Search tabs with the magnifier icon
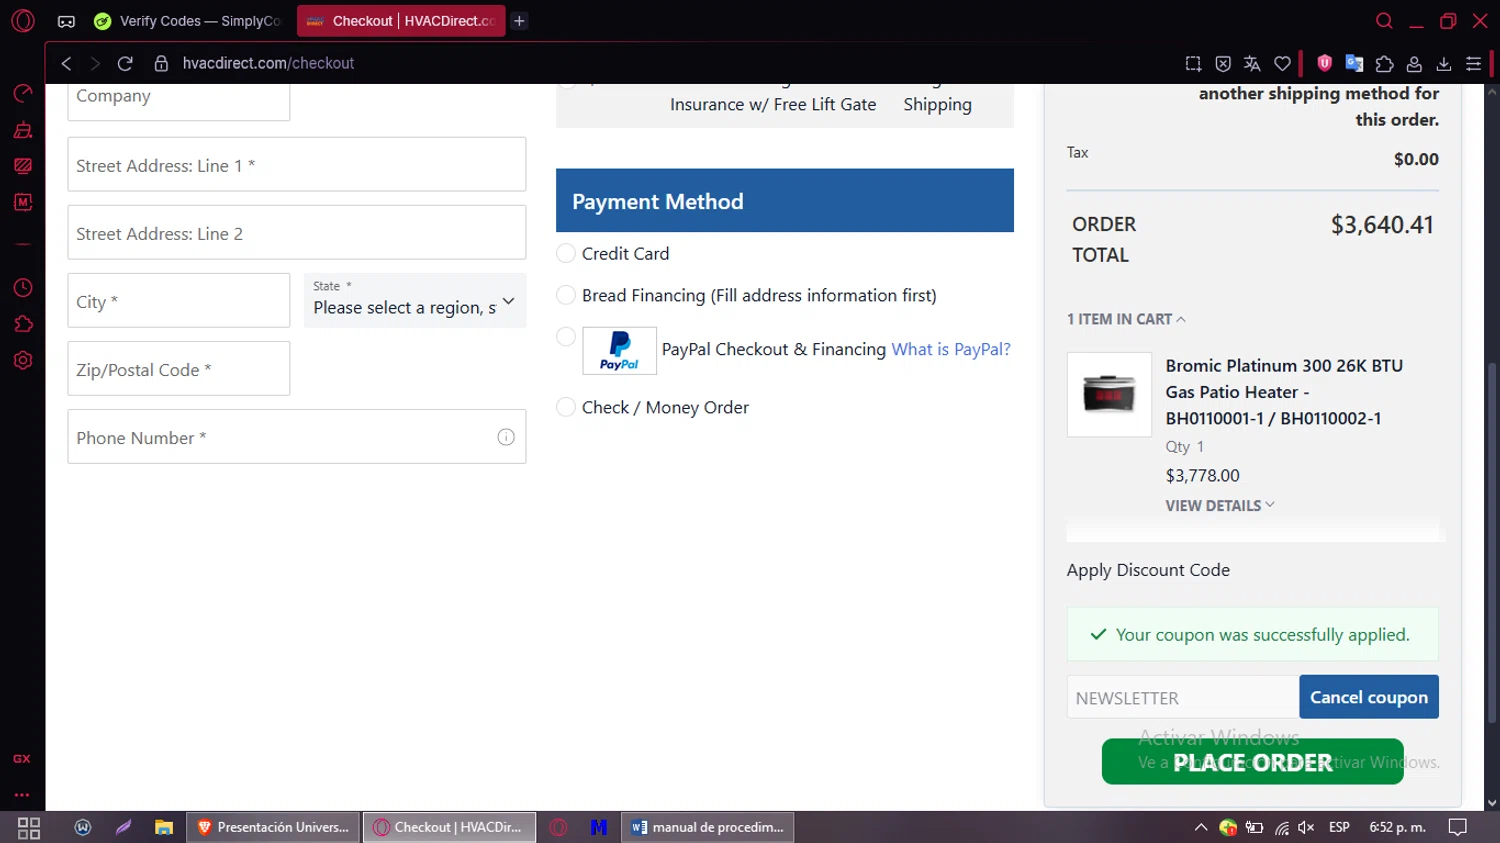 point(1384,20)
